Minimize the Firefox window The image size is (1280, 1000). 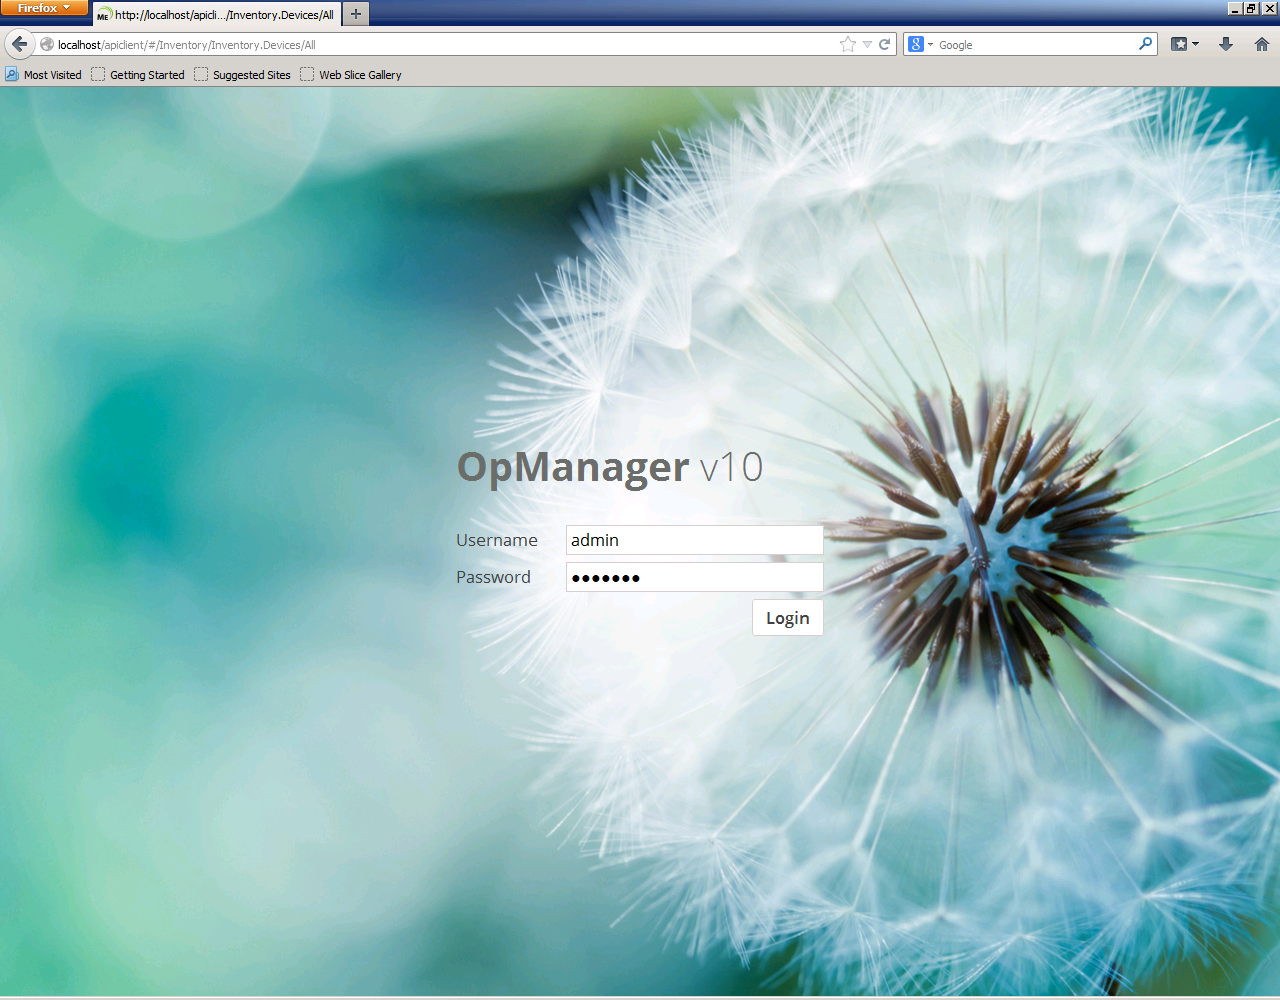[1235, 8]
